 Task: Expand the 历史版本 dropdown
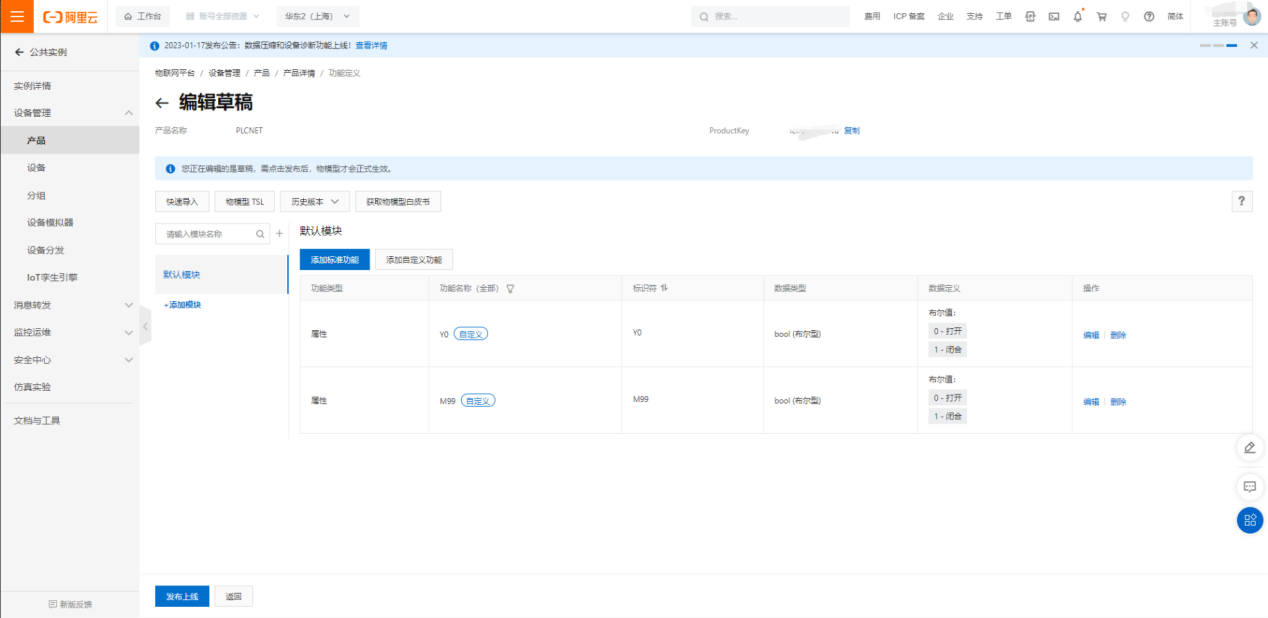click(314, 202)
